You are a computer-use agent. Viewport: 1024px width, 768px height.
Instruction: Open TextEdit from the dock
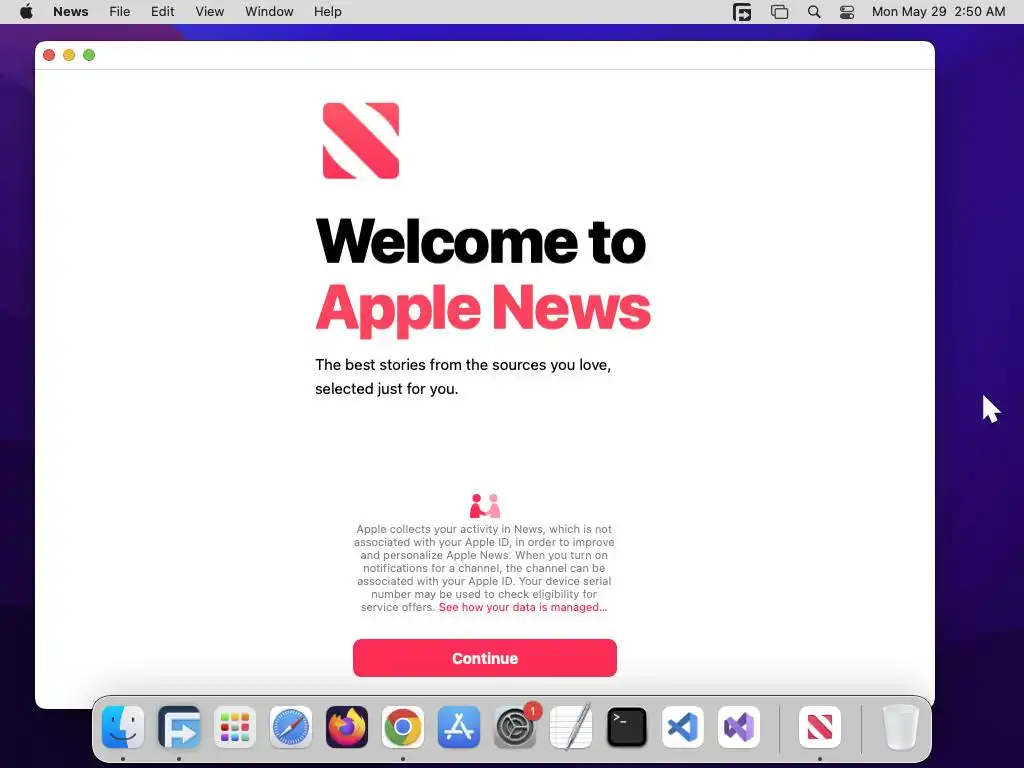[571, 727]
